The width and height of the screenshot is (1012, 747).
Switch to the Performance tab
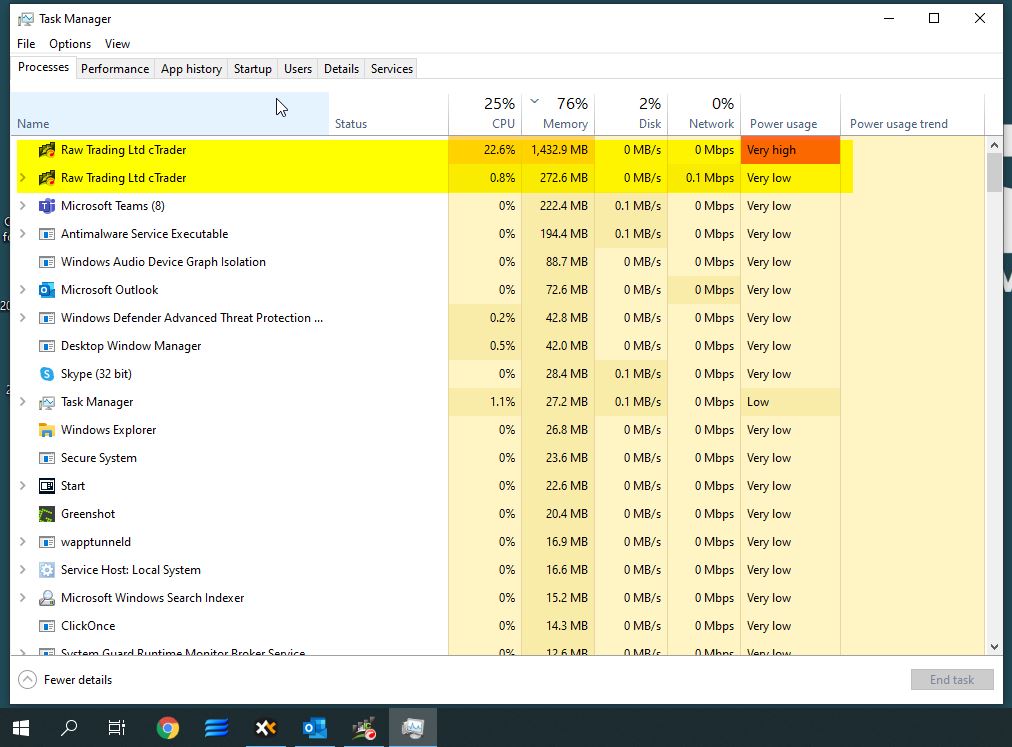[x=115, y=68]
